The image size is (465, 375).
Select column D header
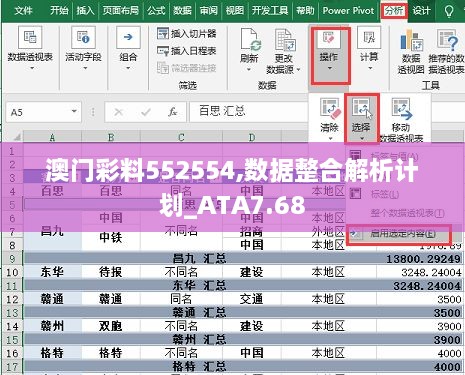252,137
